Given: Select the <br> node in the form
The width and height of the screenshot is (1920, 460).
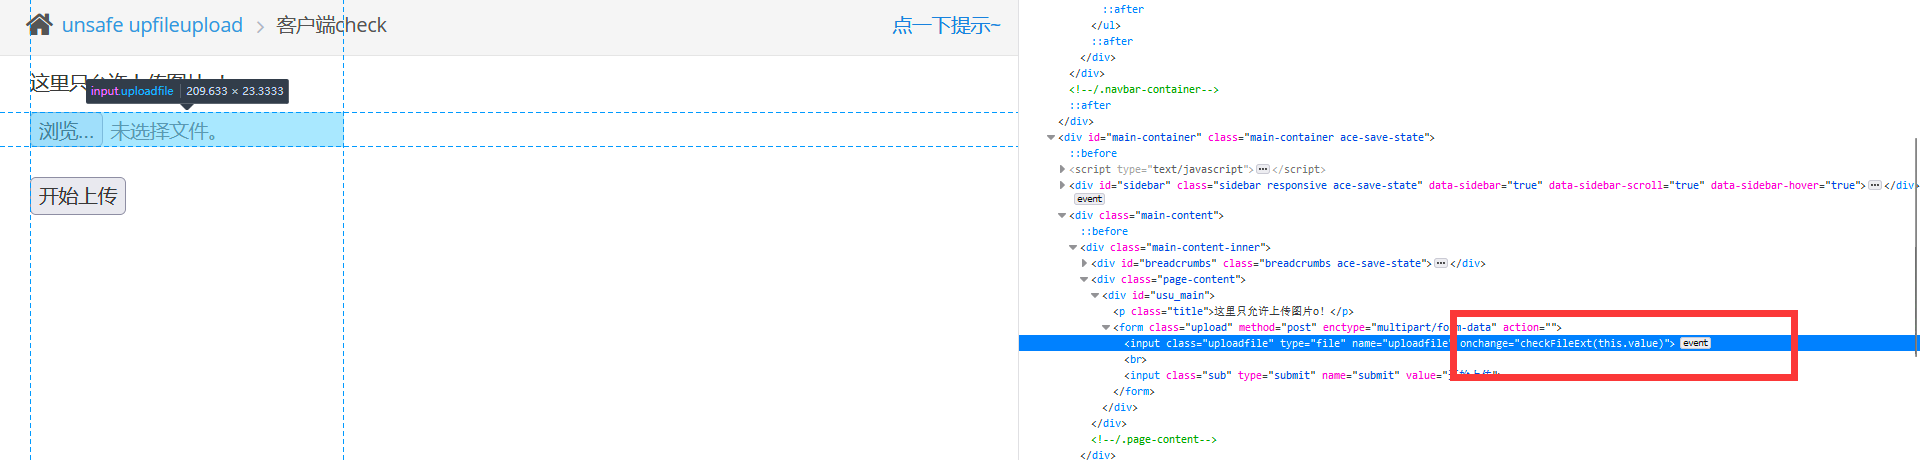Looking at the screenshot, I should (1135, 360).
